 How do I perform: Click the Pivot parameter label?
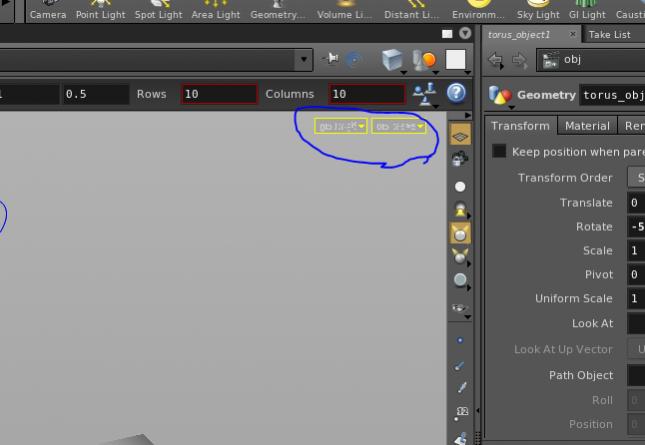599,274
